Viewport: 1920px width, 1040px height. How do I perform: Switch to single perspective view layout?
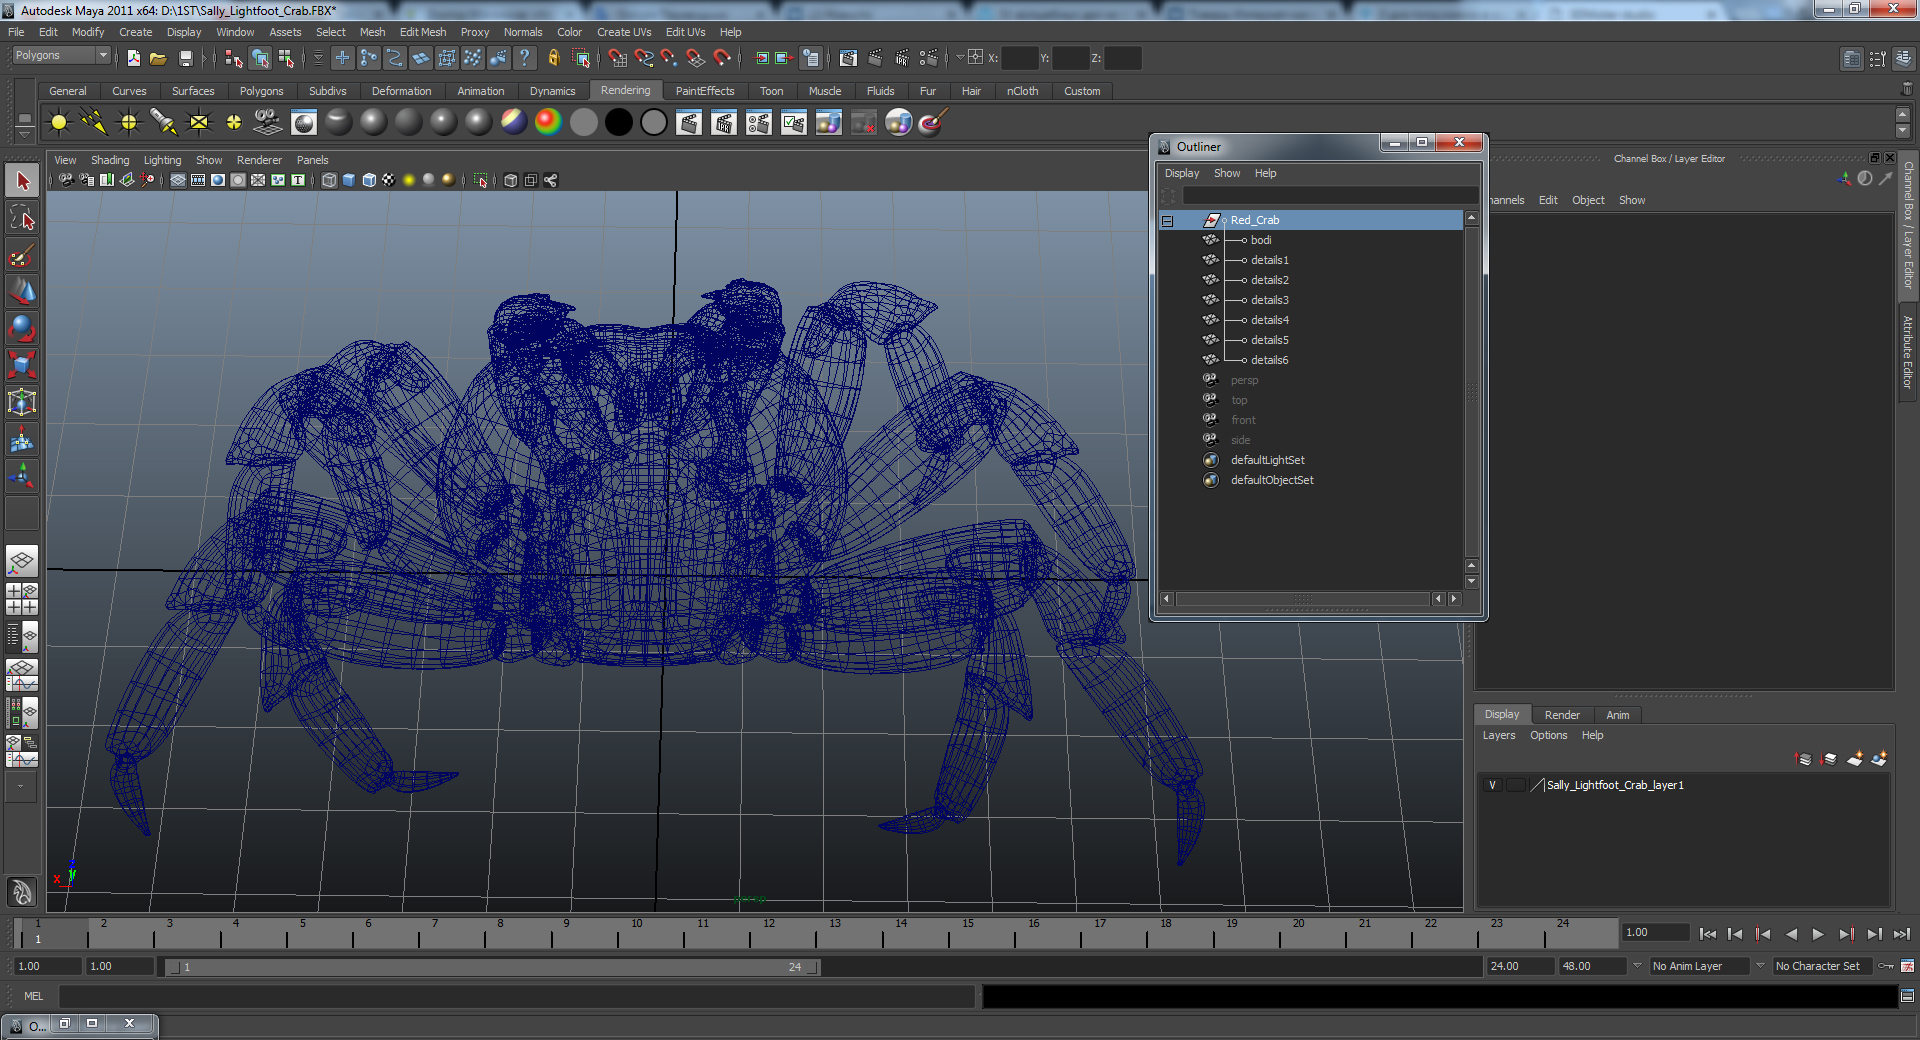[x=22, y=561]
